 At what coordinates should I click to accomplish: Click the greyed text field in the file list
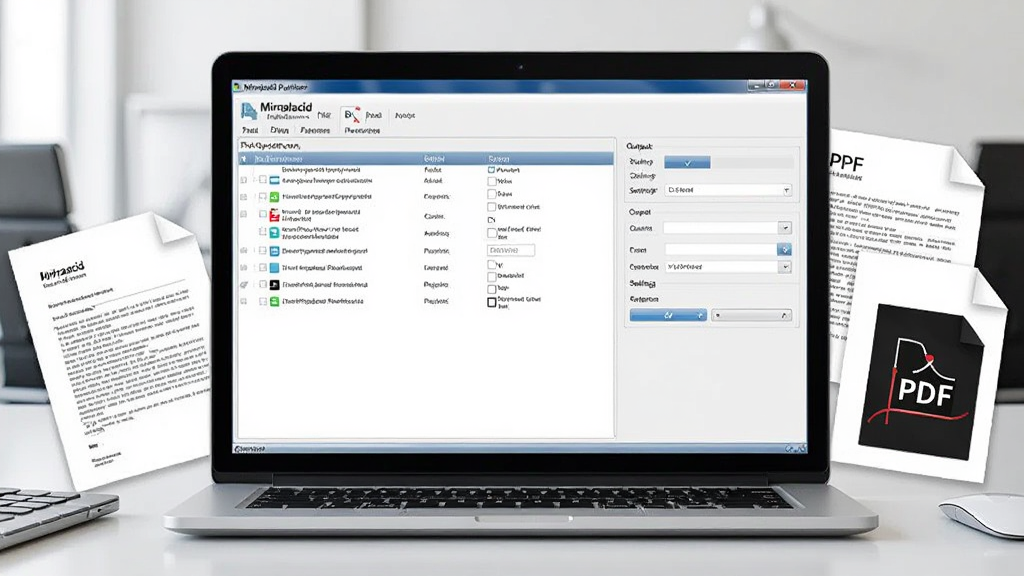point(511,250)
